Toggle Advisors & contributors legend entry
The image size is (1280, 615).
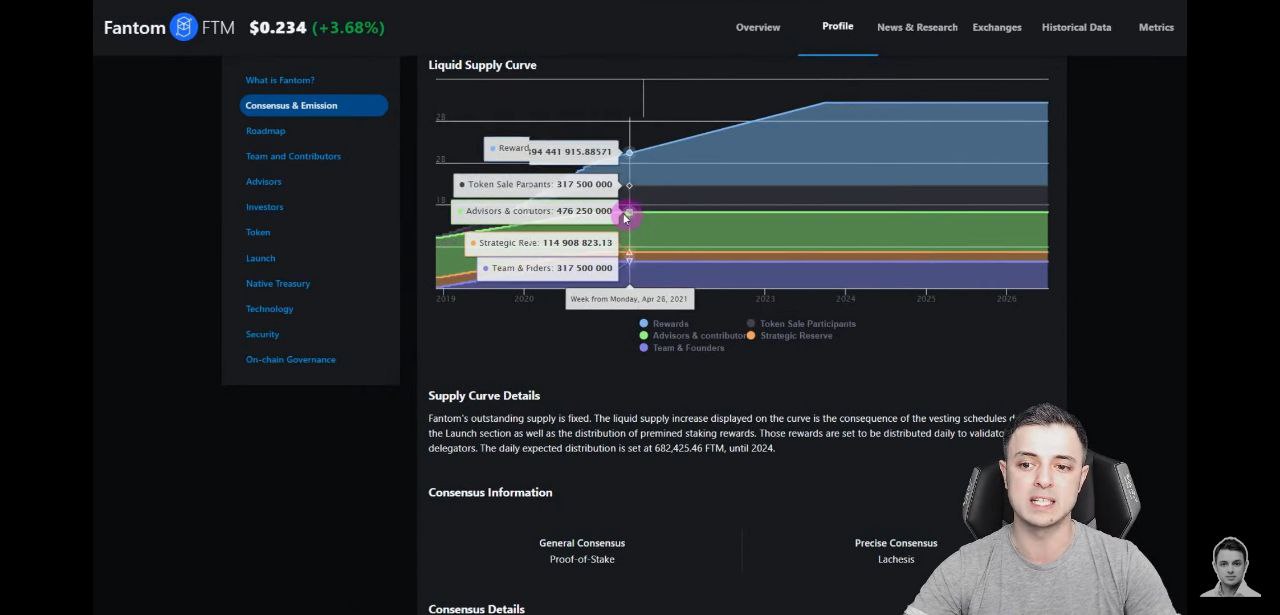[692, 336]
